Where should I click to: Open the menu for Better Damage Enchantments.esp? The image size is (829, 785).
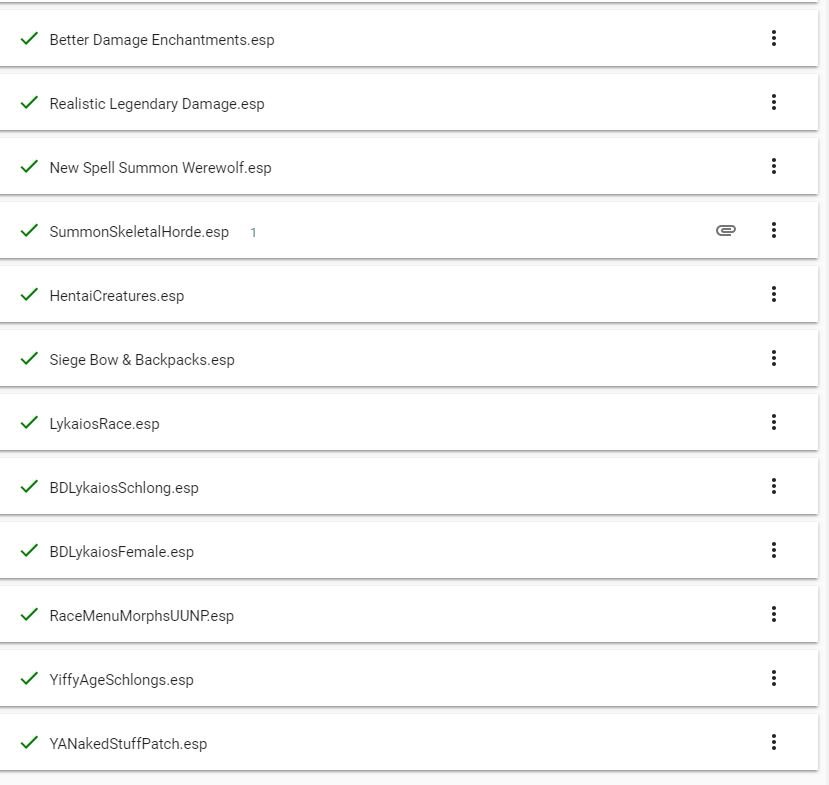[773, 38]
